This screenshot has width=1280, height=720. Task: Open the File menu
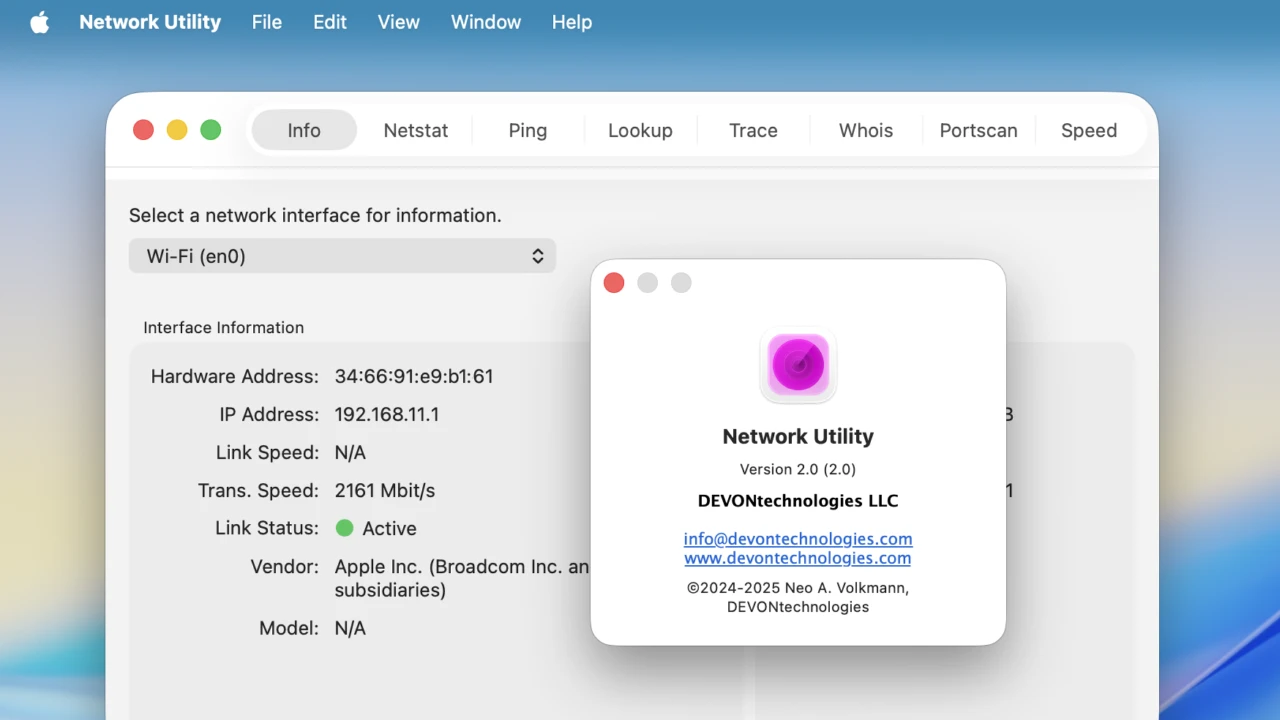pos(266,22)
